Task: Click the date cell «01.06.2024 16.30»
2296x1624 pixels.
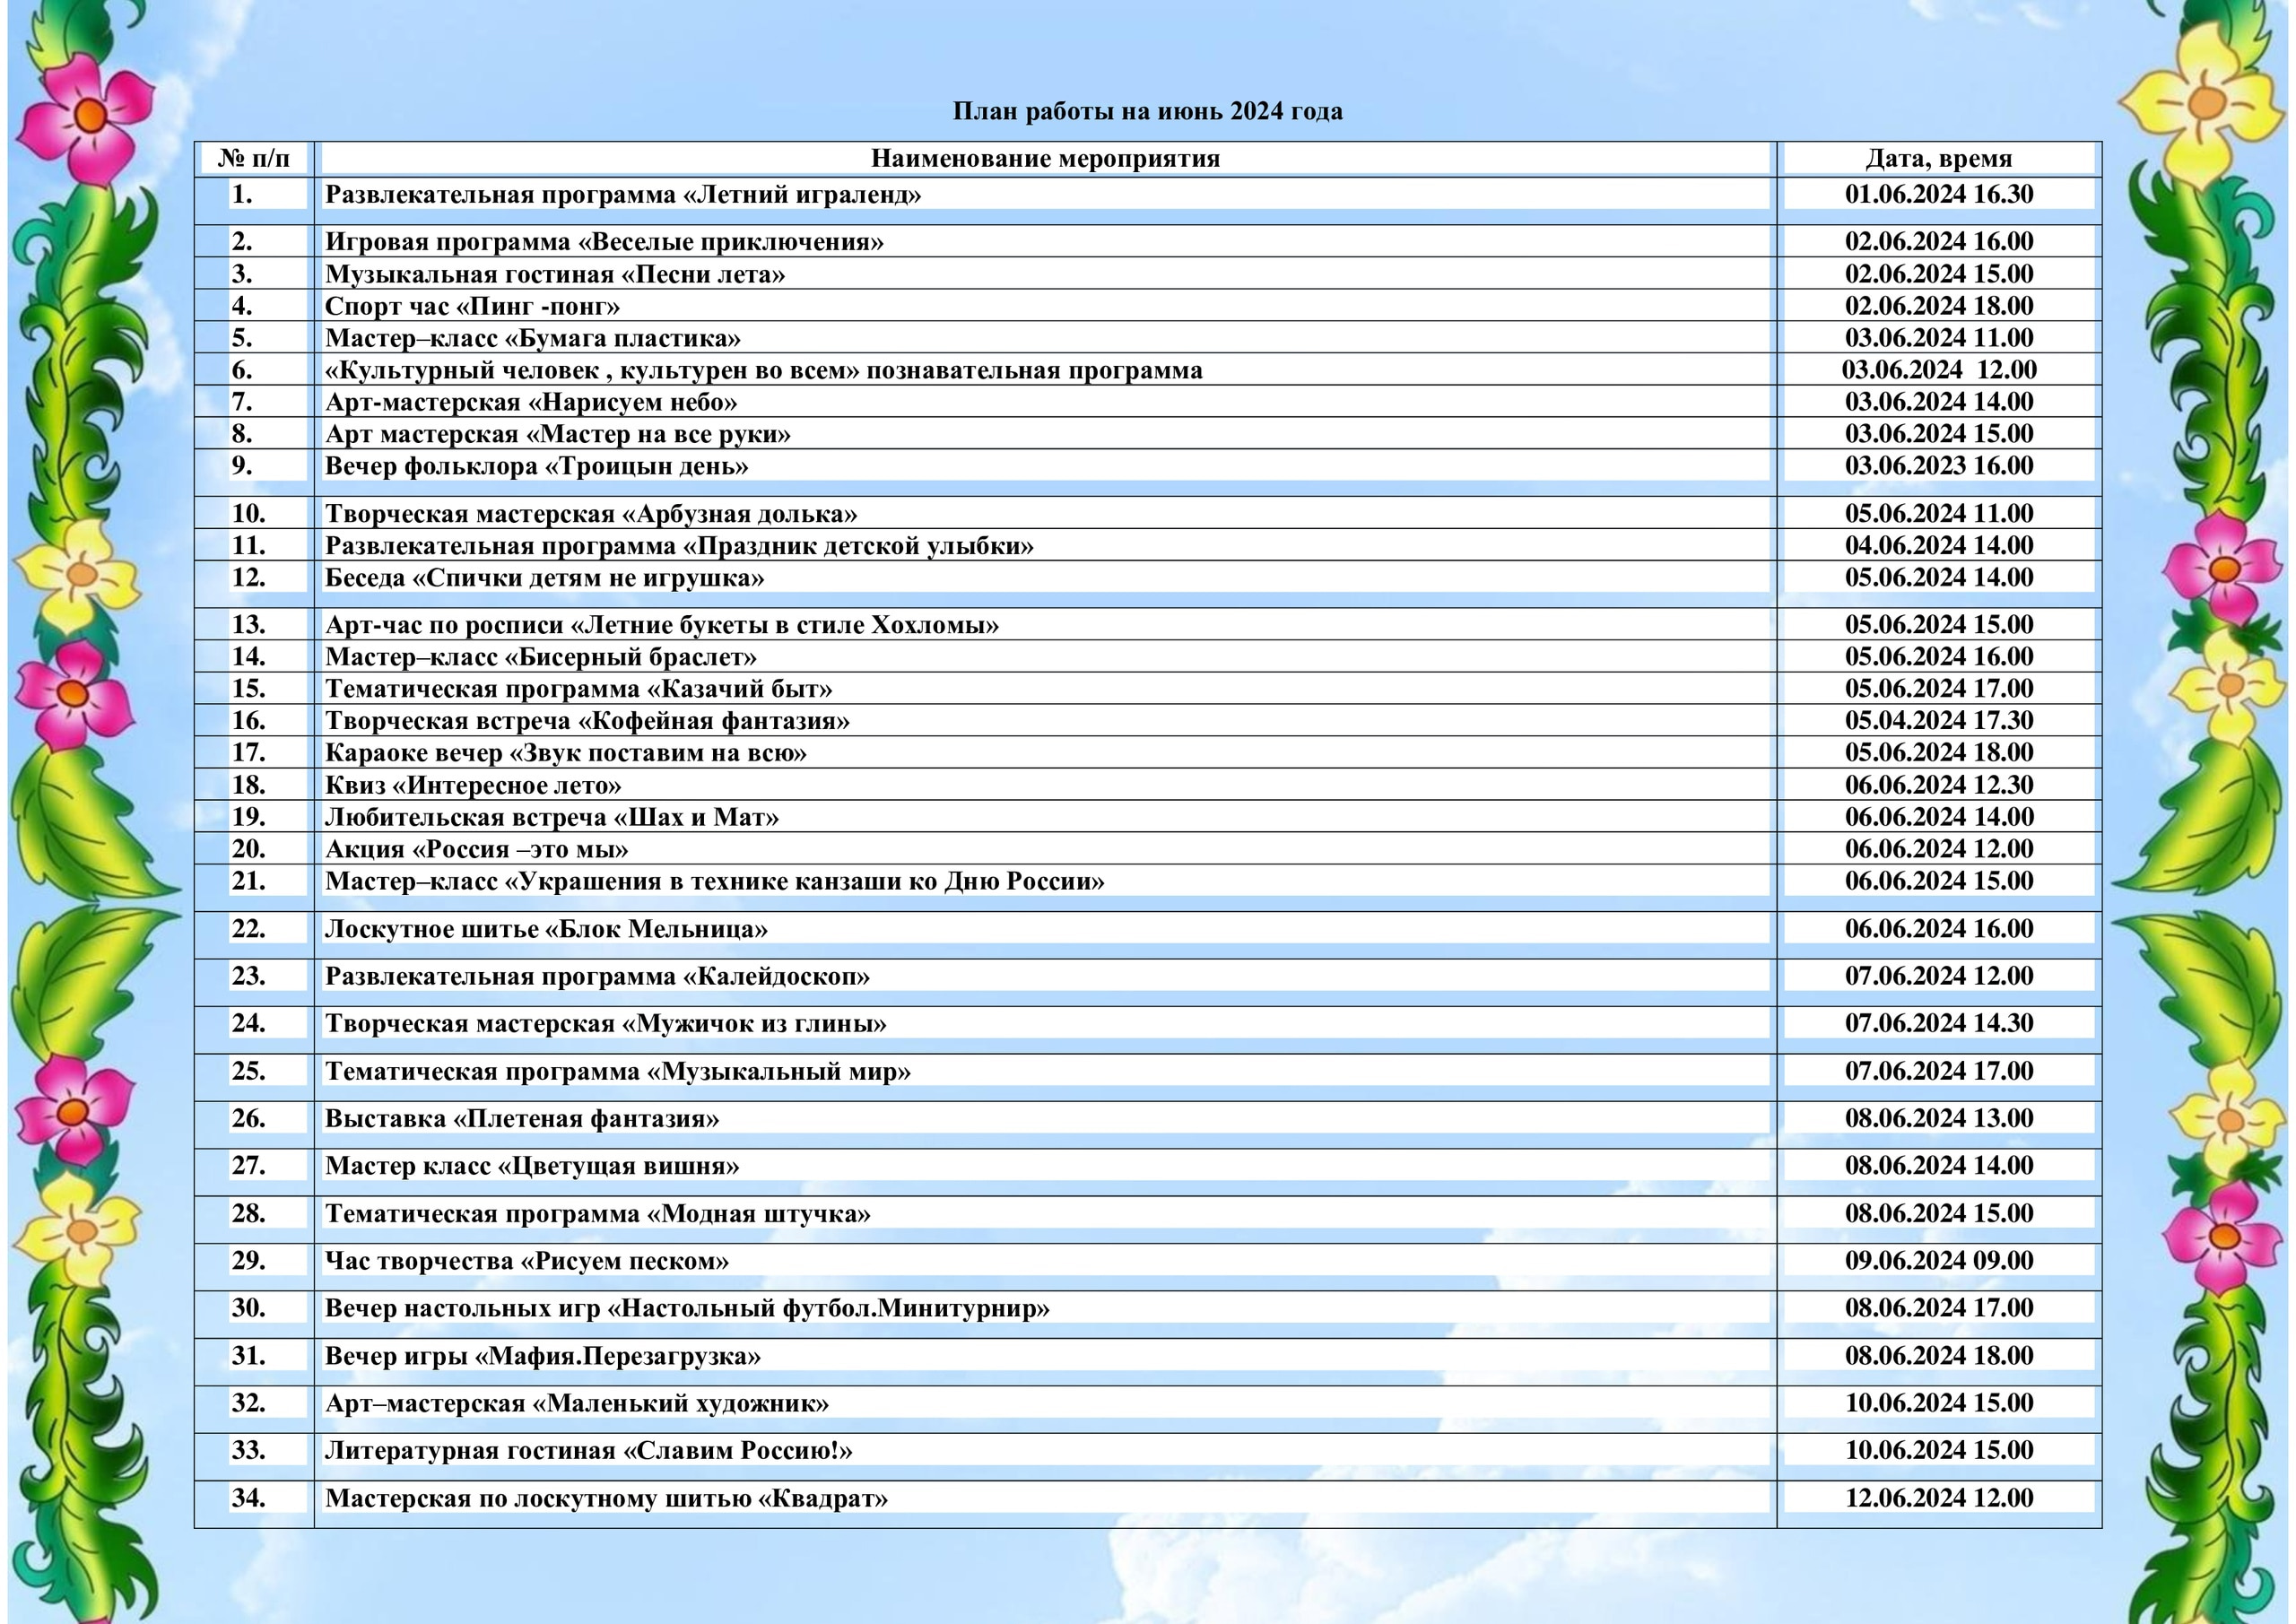Action: (1939, 194)
